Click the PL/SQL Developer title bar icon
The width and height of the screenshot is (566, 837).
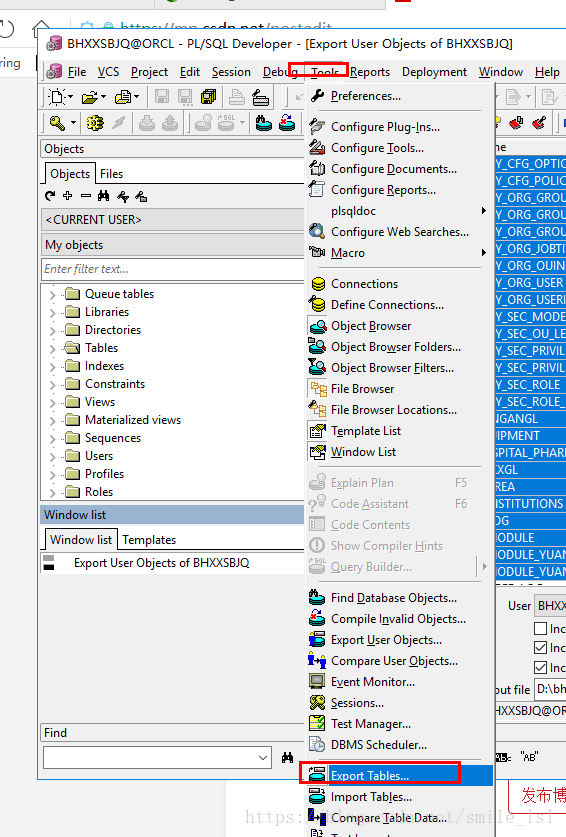(x=54, y=44)
